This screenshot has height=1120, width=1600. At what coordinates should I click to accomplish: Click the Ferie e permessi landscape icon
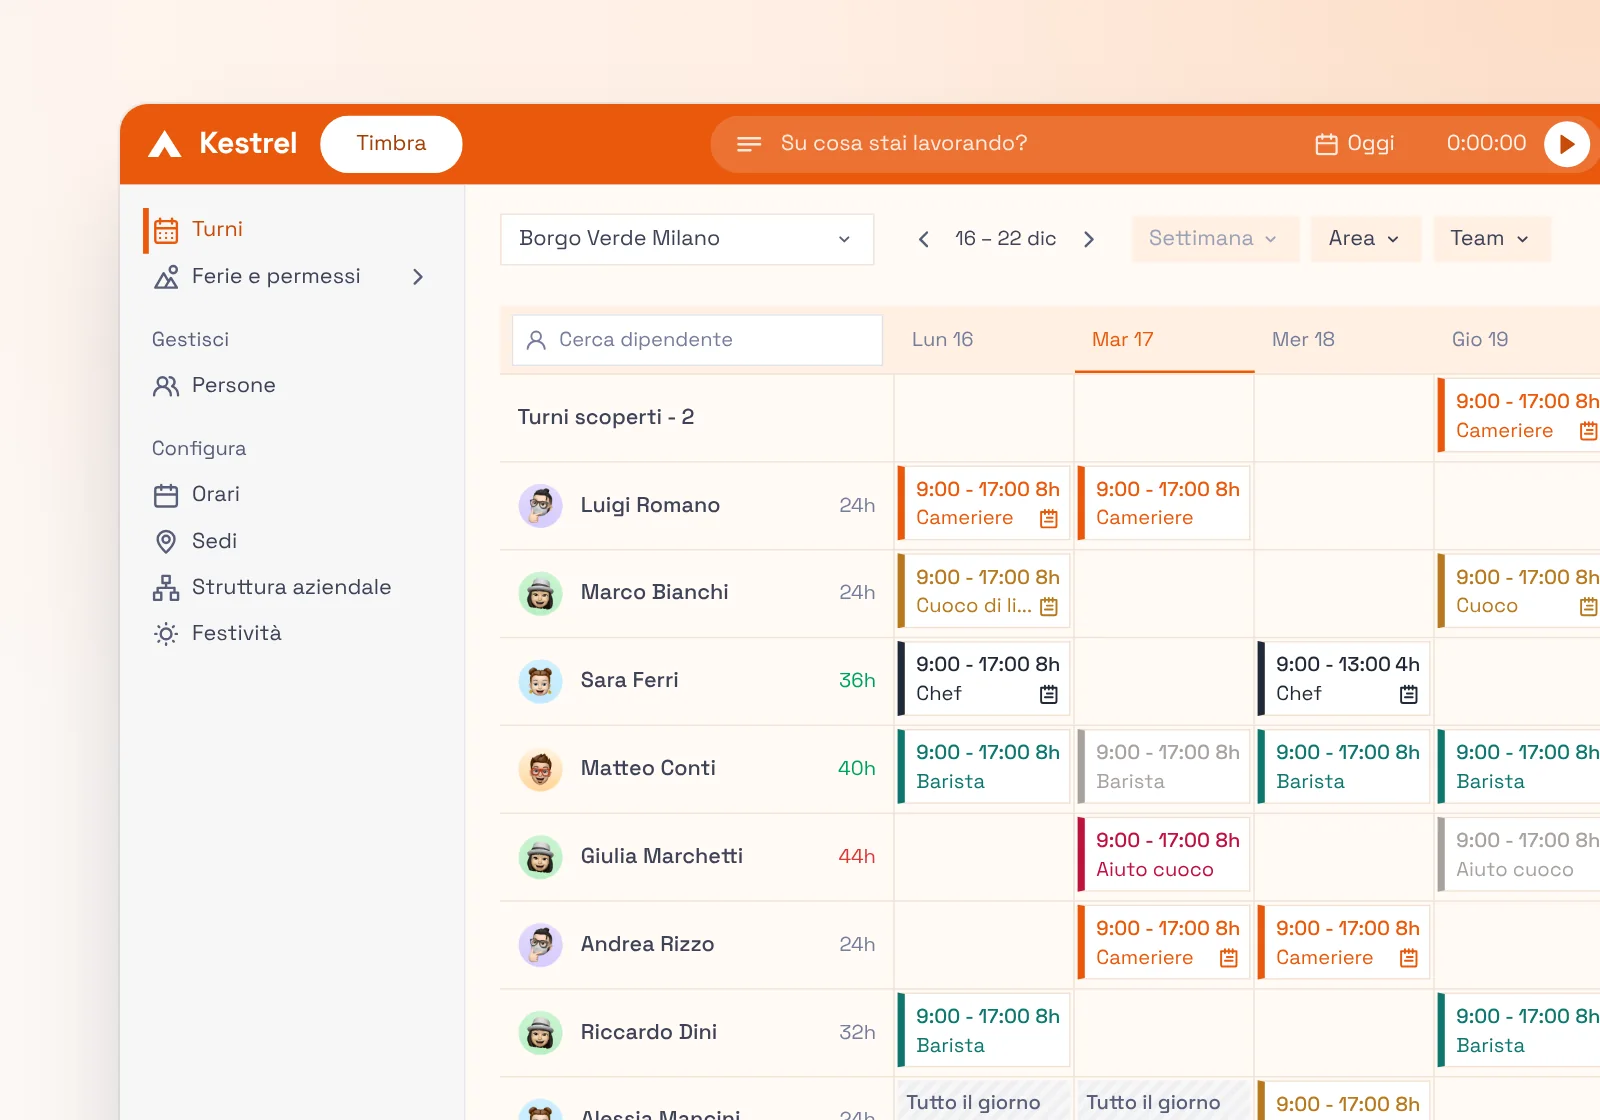coord(166,277)
